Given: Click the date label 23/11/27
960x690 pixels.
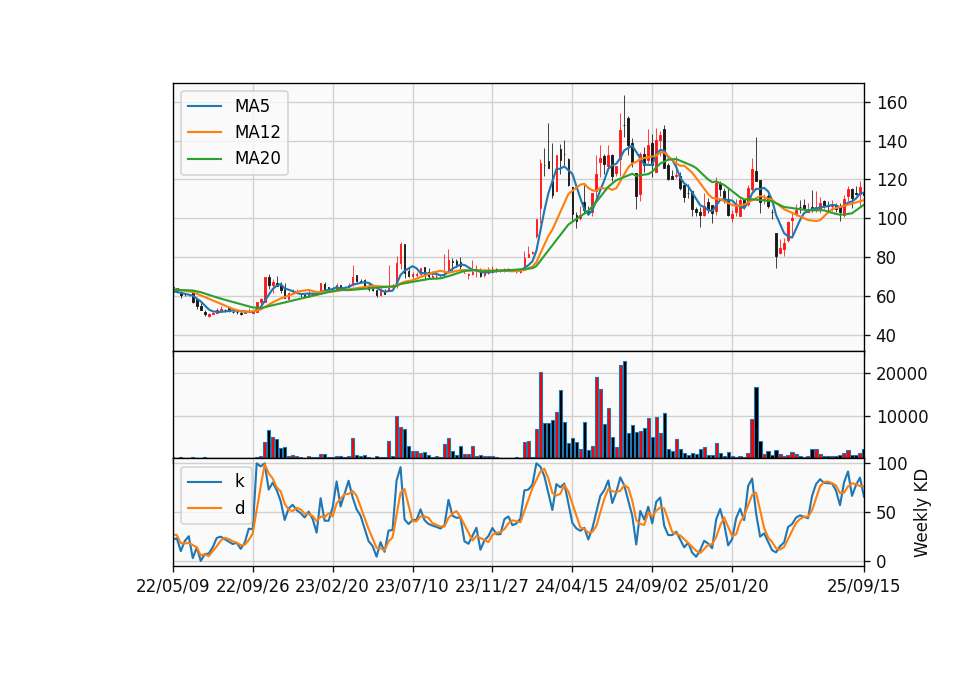Looking at the screenshot, I should [492, 586].
